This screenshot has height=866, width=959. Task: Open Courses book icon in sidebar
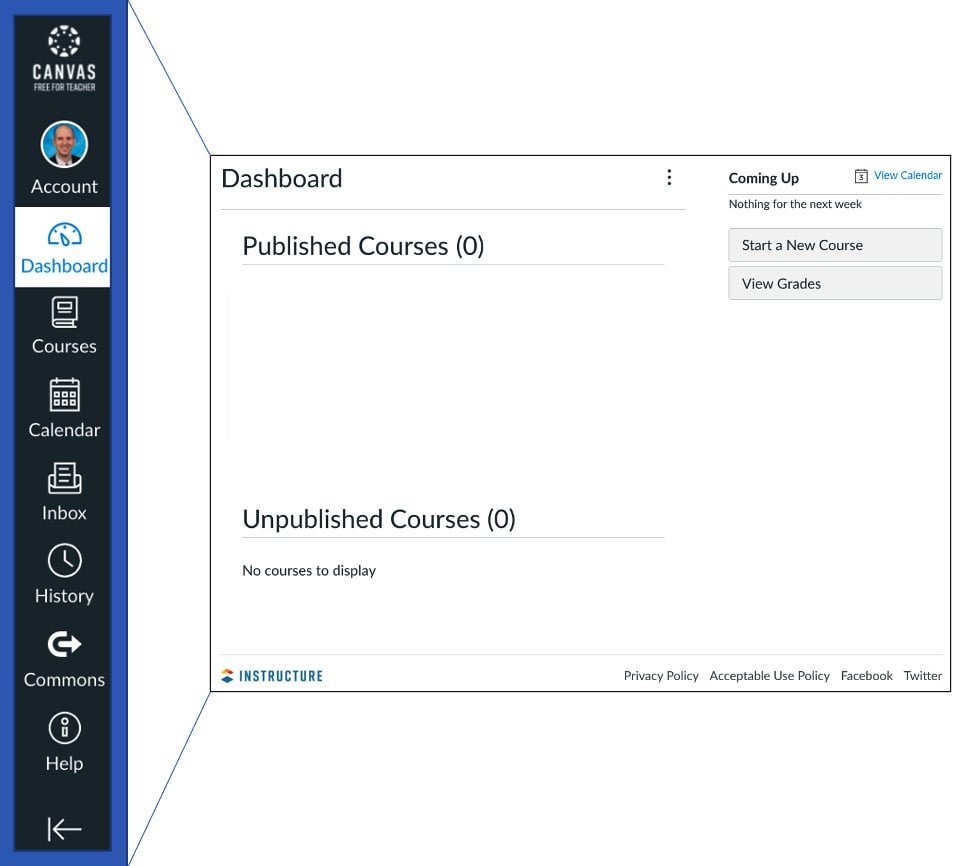[64, 312]
